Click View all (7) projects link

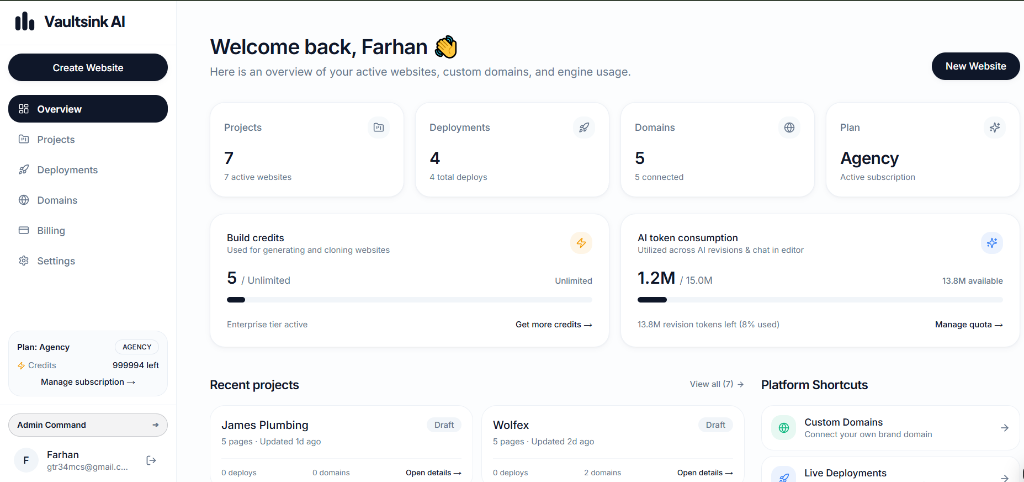coord(716,384)
